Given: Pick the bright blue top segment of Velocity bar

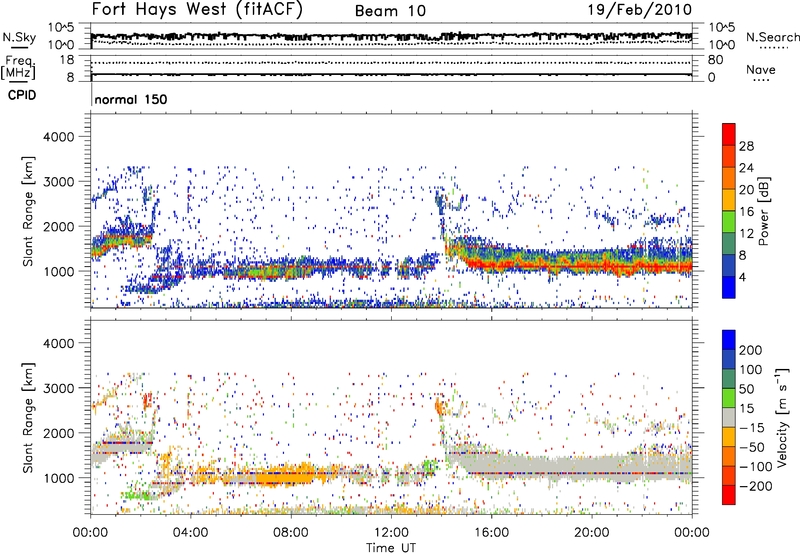Looking at the screenshot, I should 729,340.
